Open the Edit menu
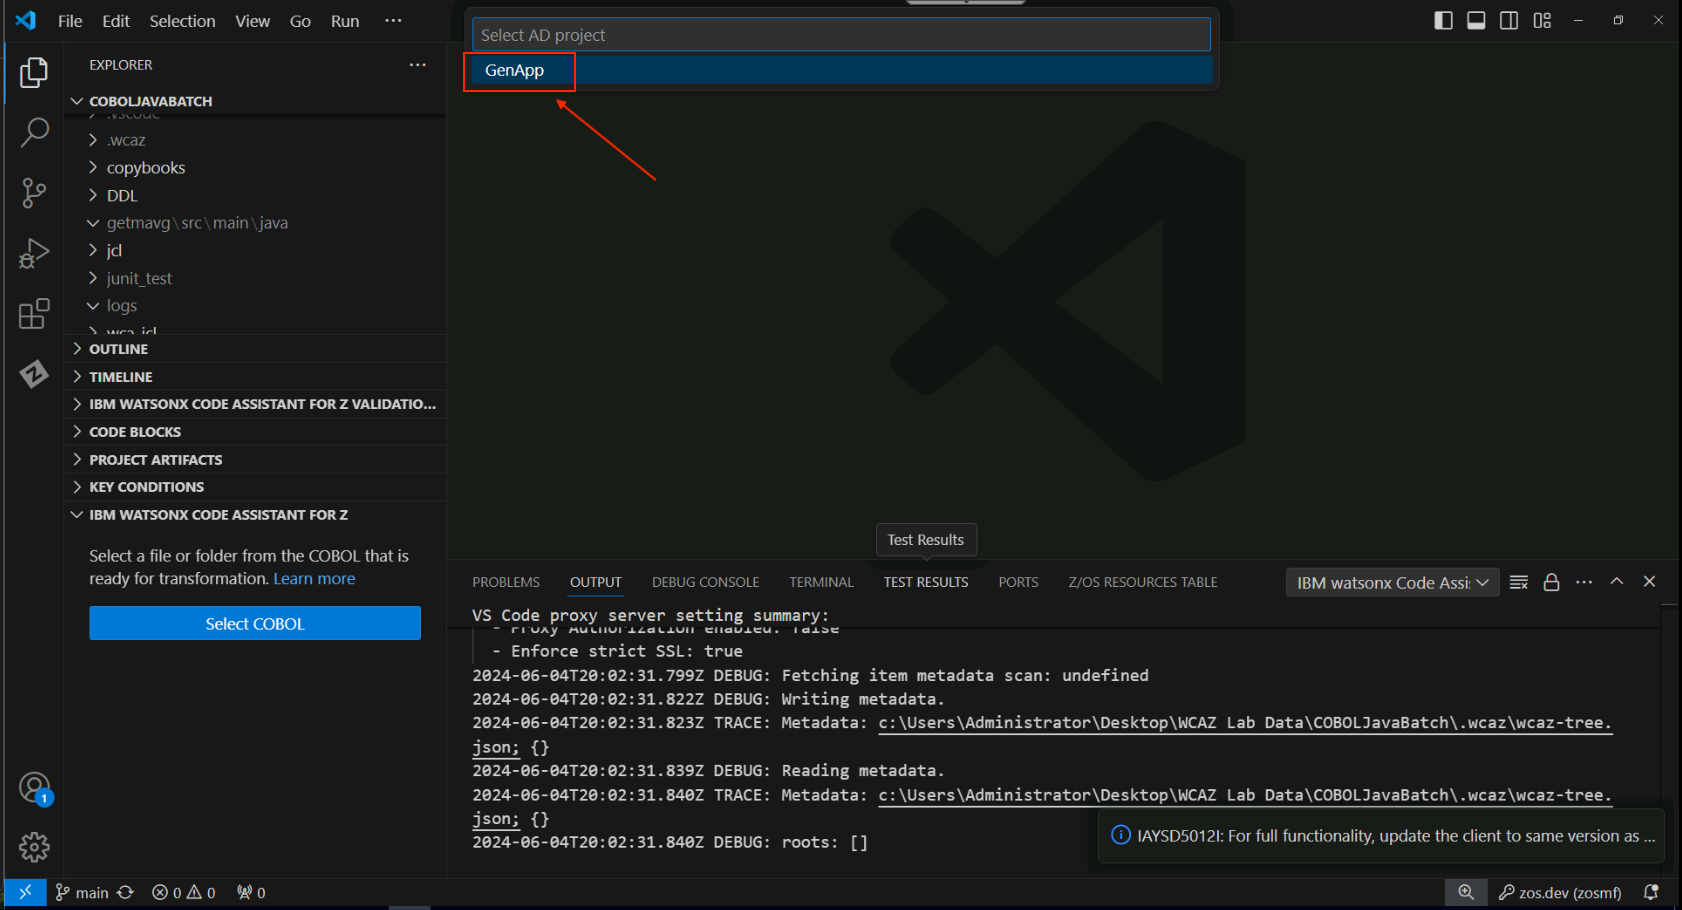 pos(116,21)
